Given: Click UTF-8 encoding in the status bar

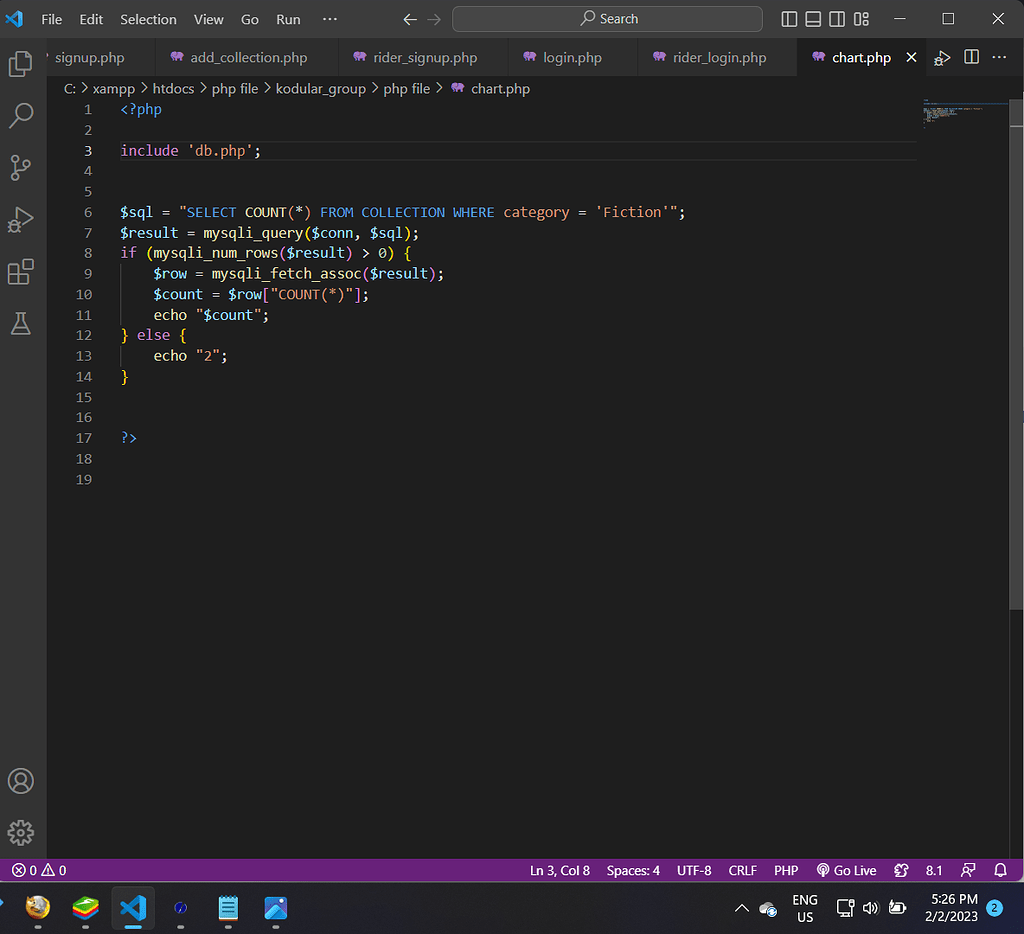Looking at the screenshot, I should [694, 870].
